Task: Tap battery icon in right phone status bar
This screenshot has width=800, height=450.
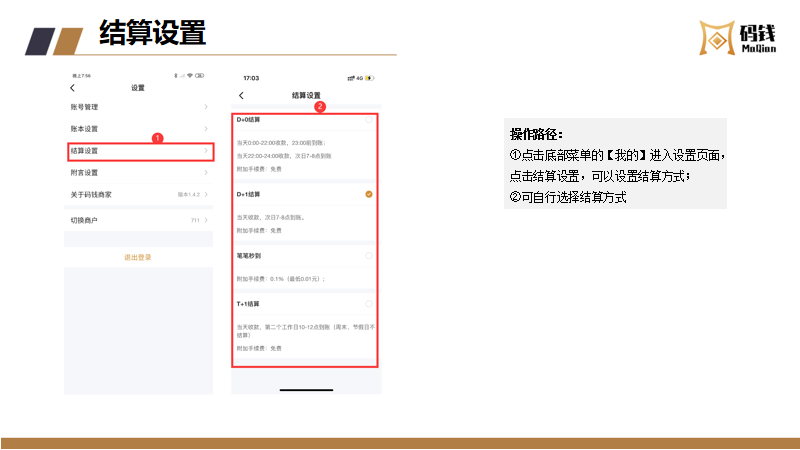Action: (372, 78)
